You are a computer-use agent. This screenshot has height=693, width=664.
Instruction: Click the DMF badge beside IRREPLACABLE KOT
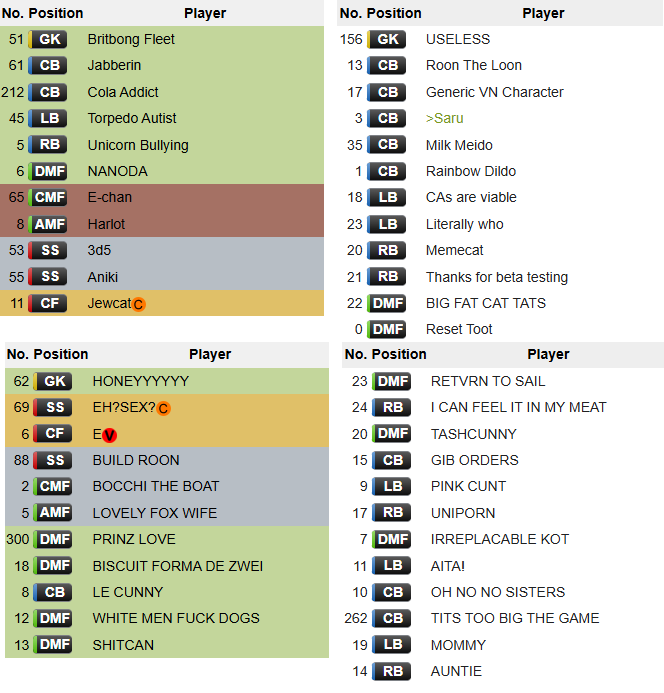point(391,539)
